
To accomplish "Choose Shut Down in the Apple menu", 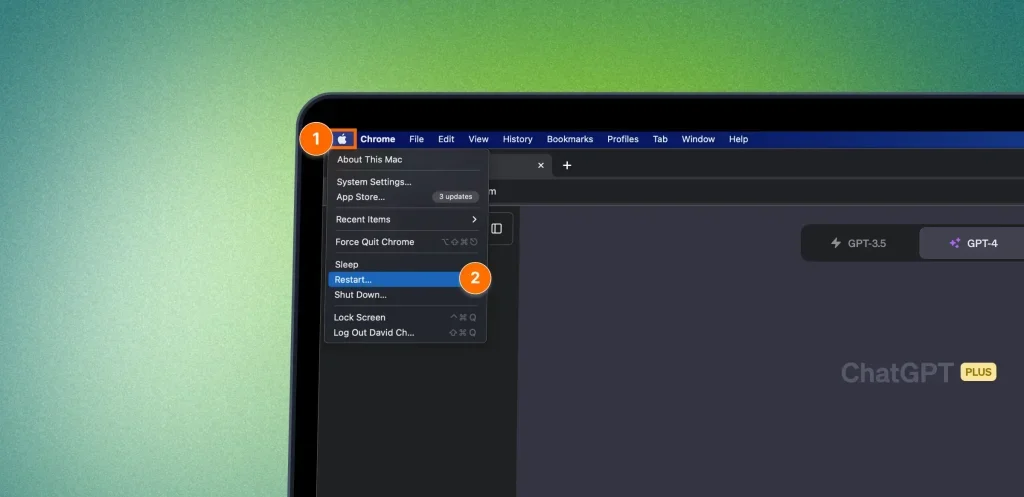I will point(360,295).
